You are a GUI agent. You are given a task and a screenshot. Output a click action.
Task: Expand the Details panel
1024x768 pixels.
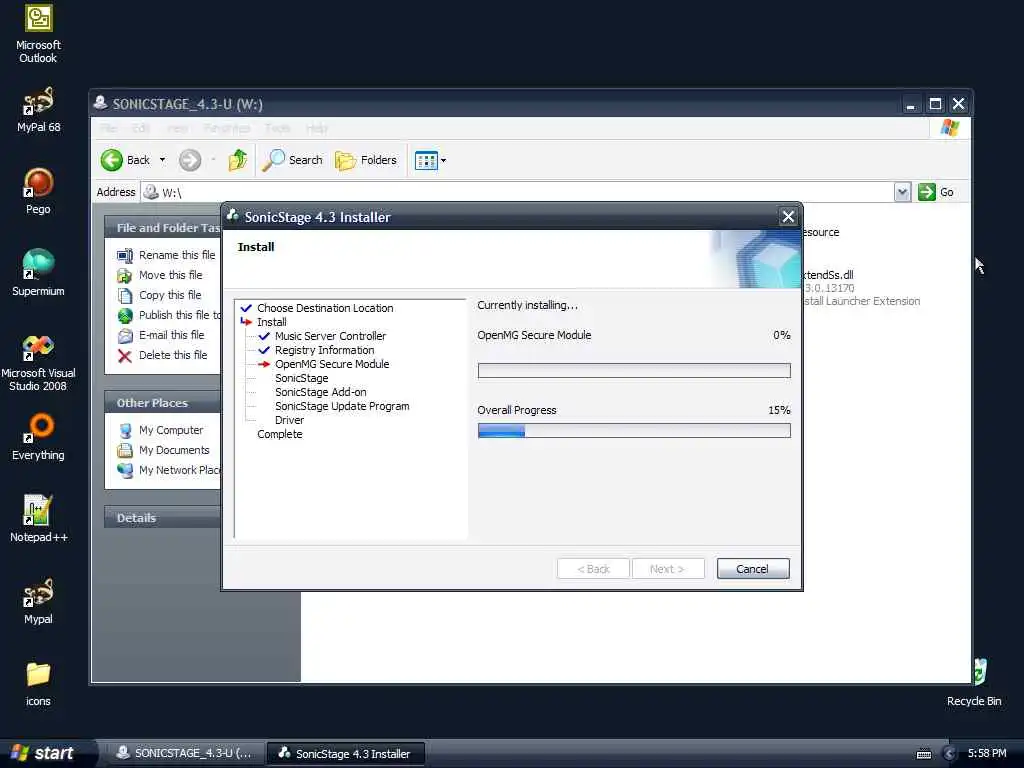click(x=163, y=518)
